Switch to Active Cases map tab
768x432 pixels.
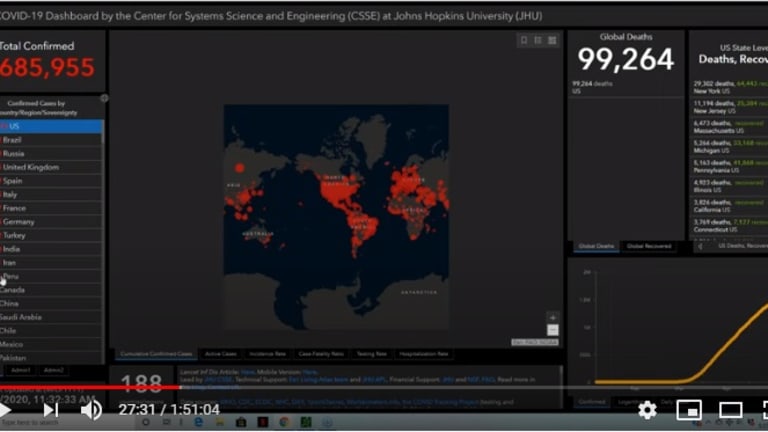pyautogui.click(x=220, y=354)
